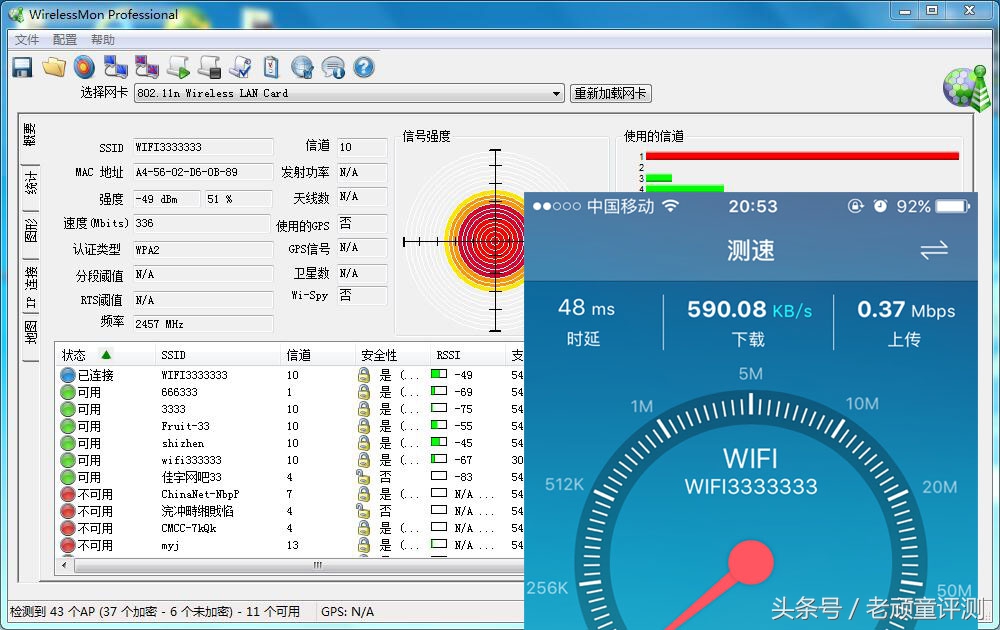Viewport: 1000px width, 630px height.
Task: Start logging with the green play scroll icon
Action: (x=177, y=67)
